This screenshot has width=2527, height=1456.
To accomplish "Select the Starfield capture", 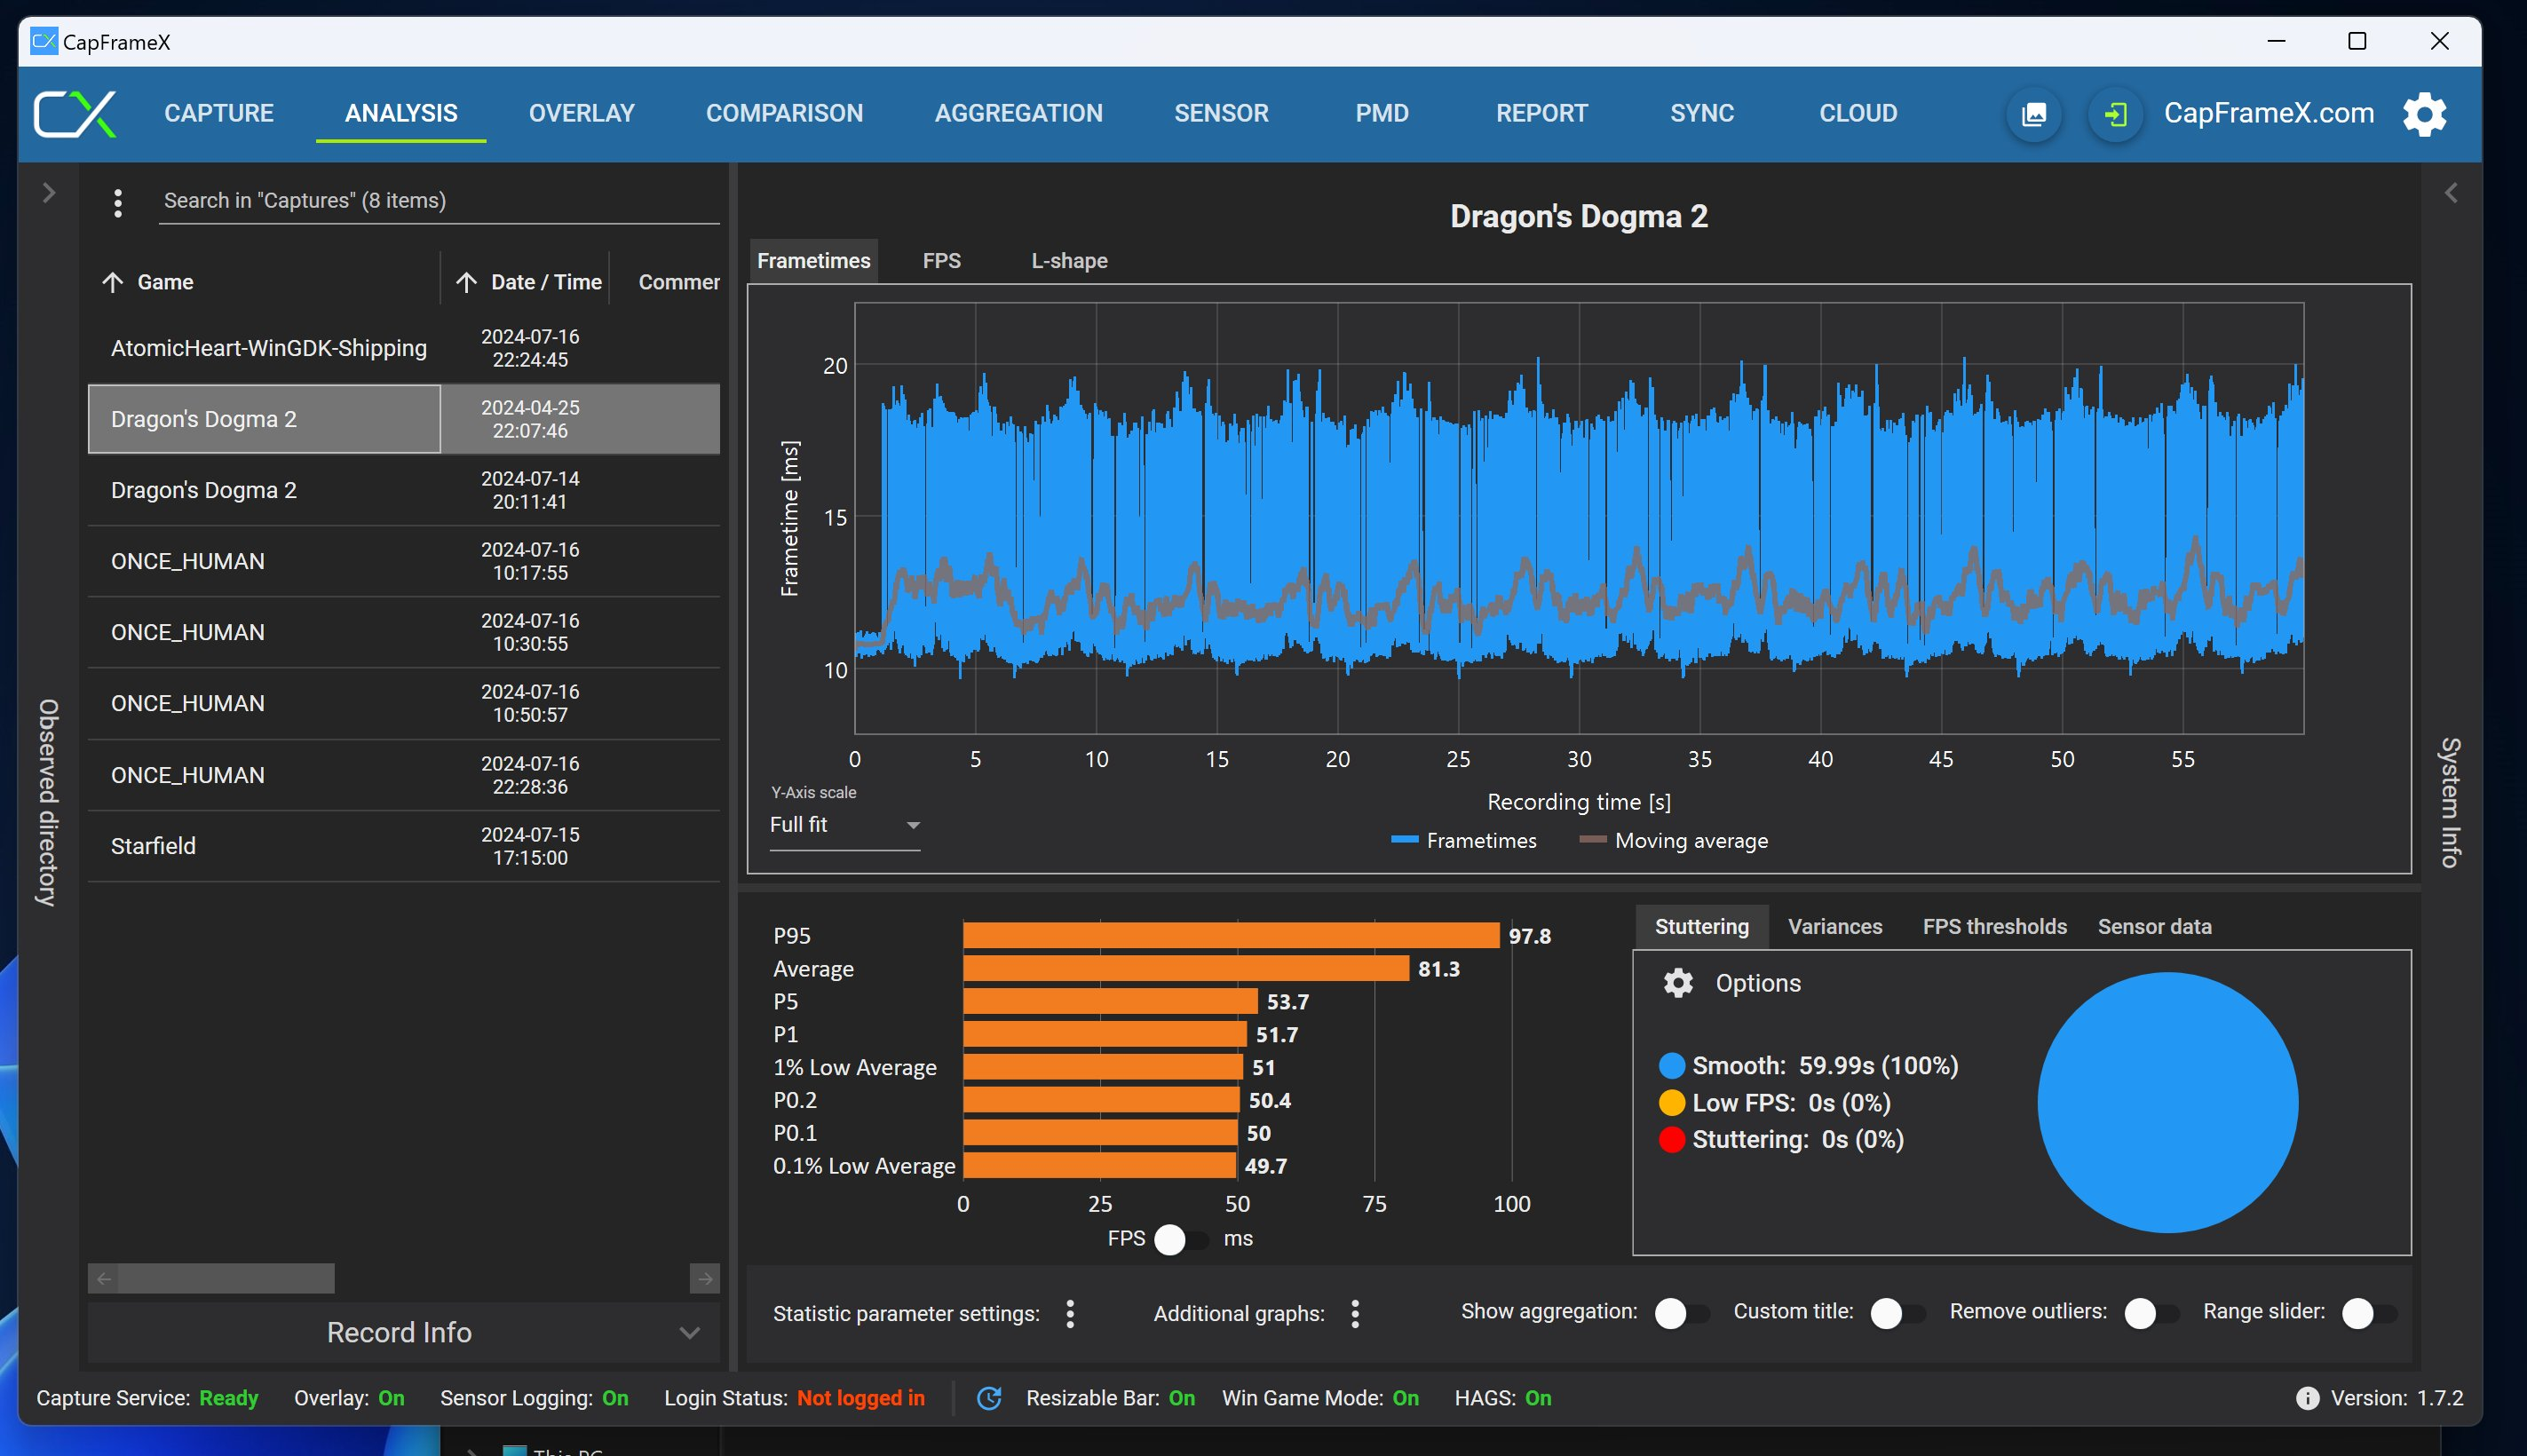I will (x=404, y=846).
